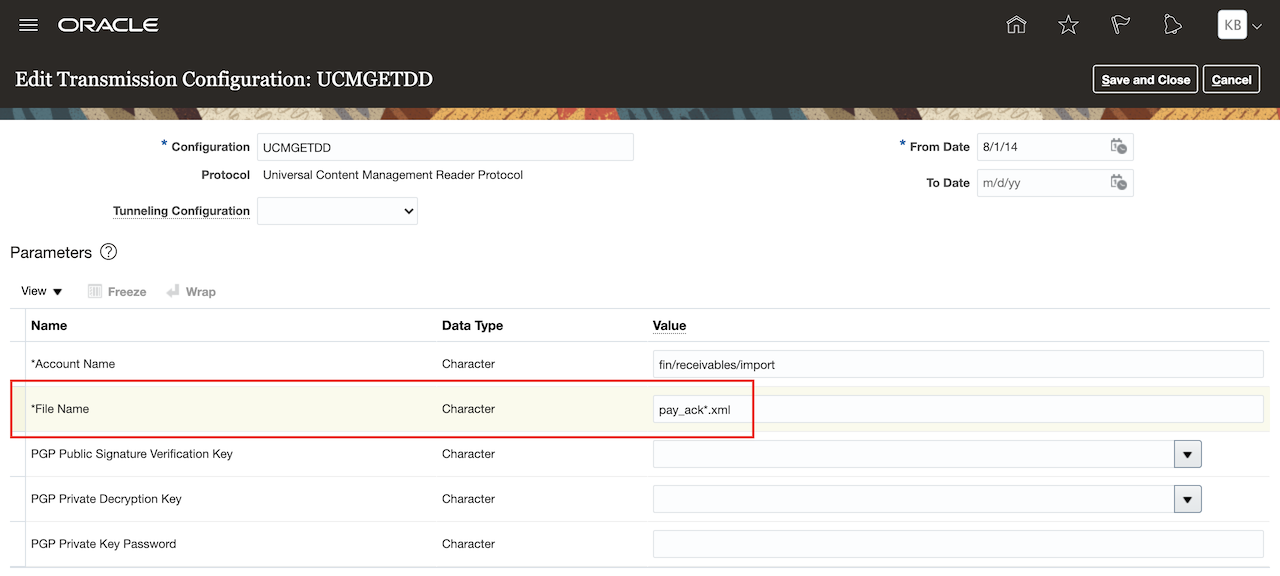
Task: Expand the Tunneling Configuration dropdown
Action: (337, 211)
